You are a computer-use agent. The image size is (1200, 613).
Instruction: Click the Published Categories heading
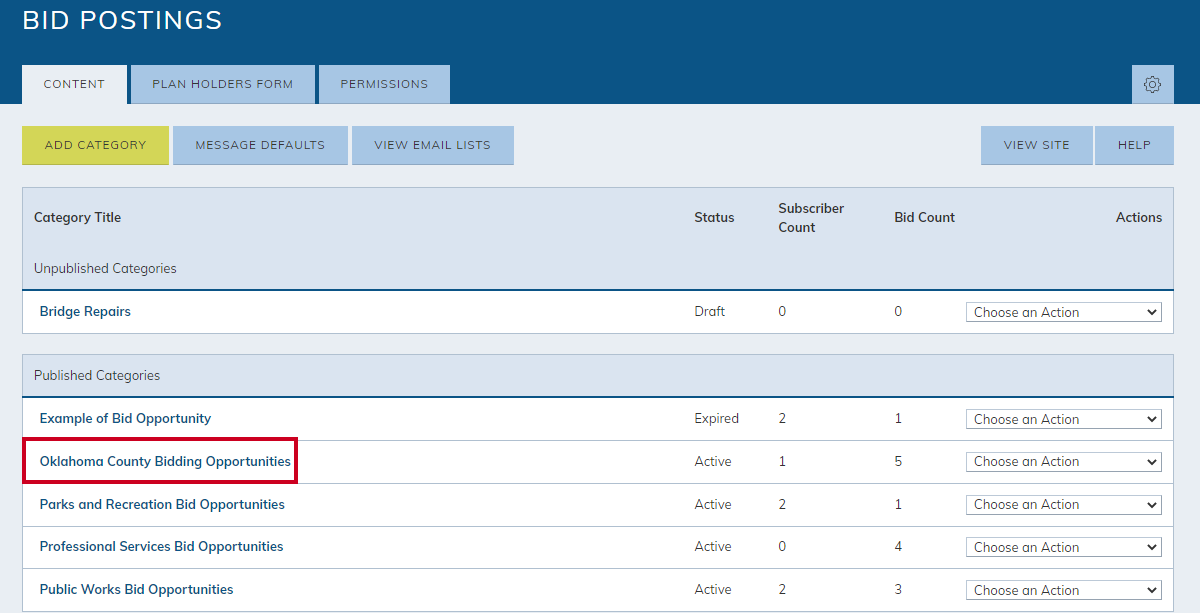(x=97, y=376)
